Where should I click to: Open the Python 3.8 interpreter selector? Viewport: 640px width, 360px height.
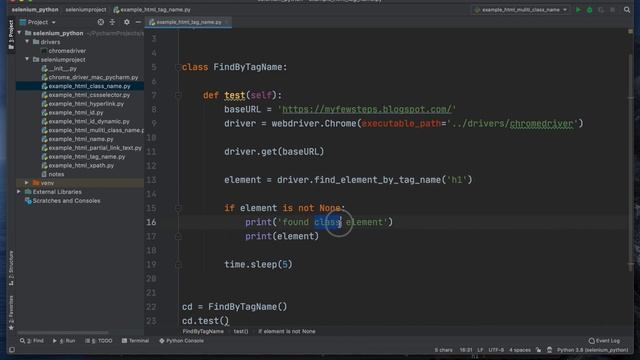[x=592, y=350]
